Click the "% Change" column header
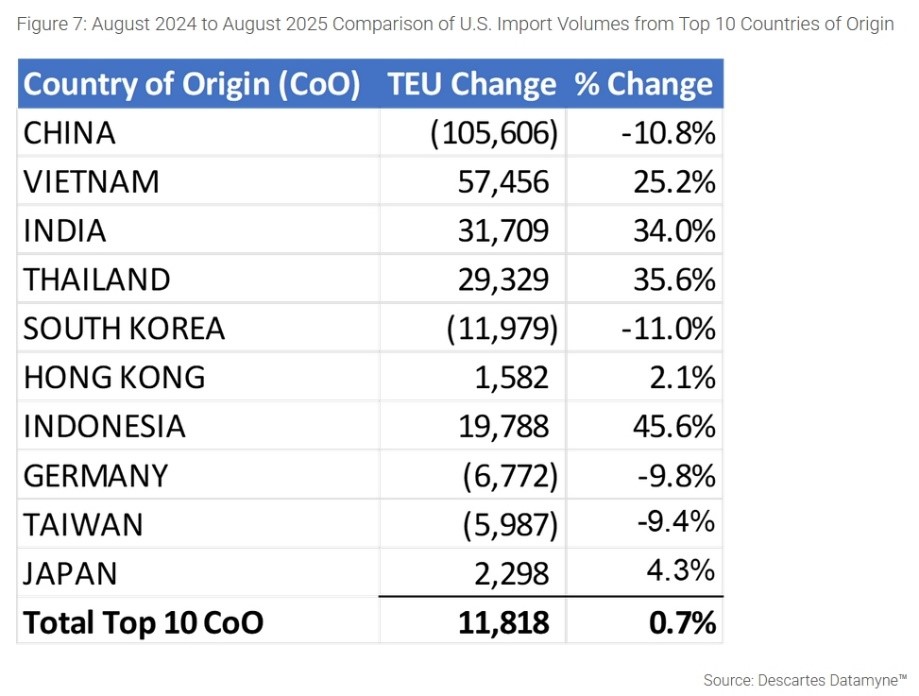The height and width of the screenshot is (696, 919). 644,84
